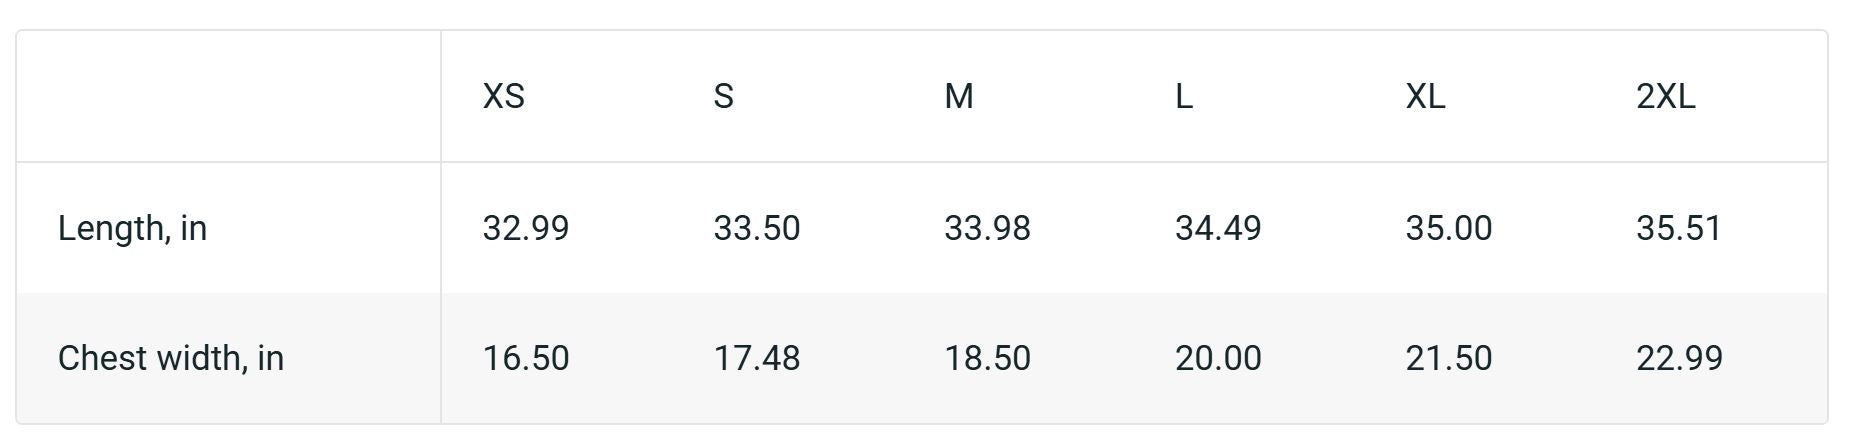The width and height of the screenshot is (1856, 448).
Task: Click the L length value 34.49
Action: [1218, 228]
